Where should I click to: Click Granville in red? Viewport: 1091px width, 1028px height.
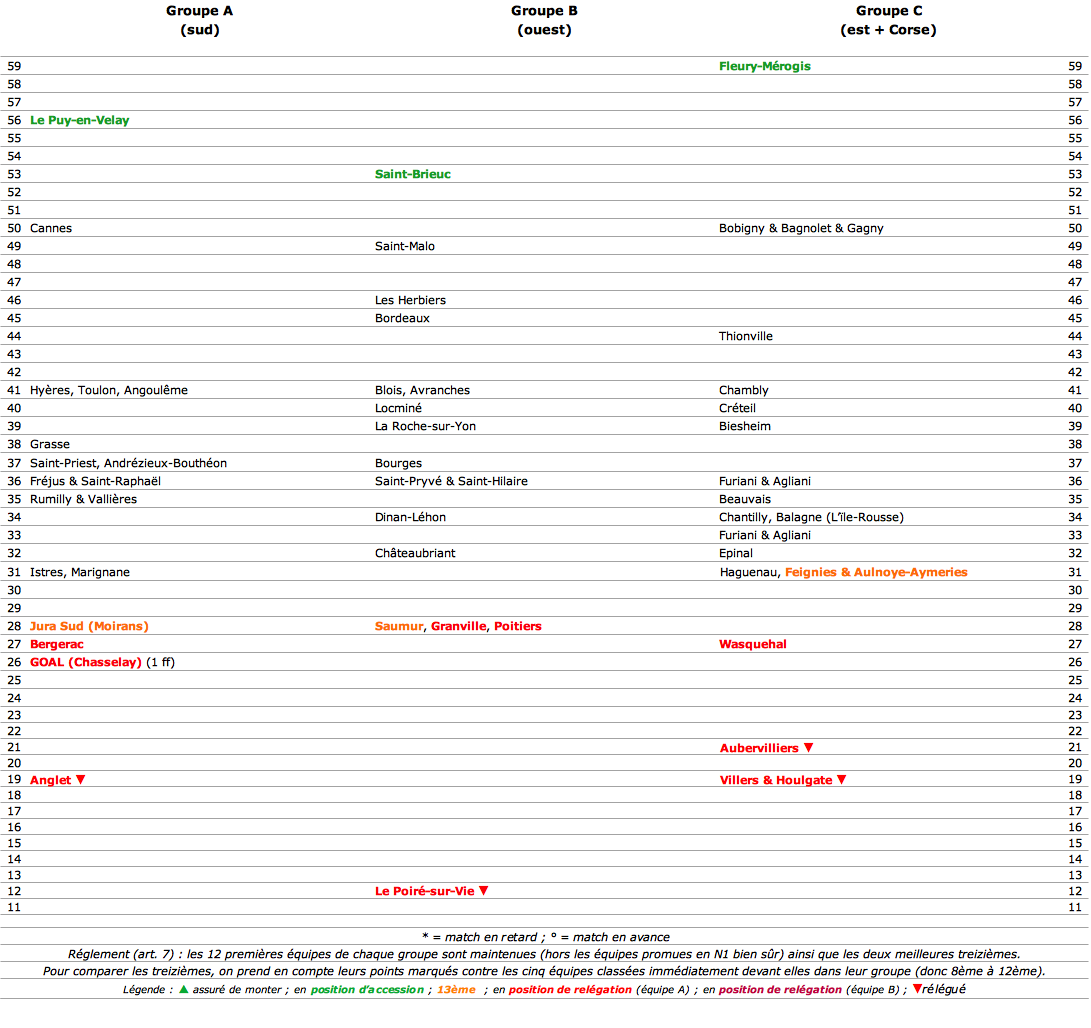tap(459, 626)
